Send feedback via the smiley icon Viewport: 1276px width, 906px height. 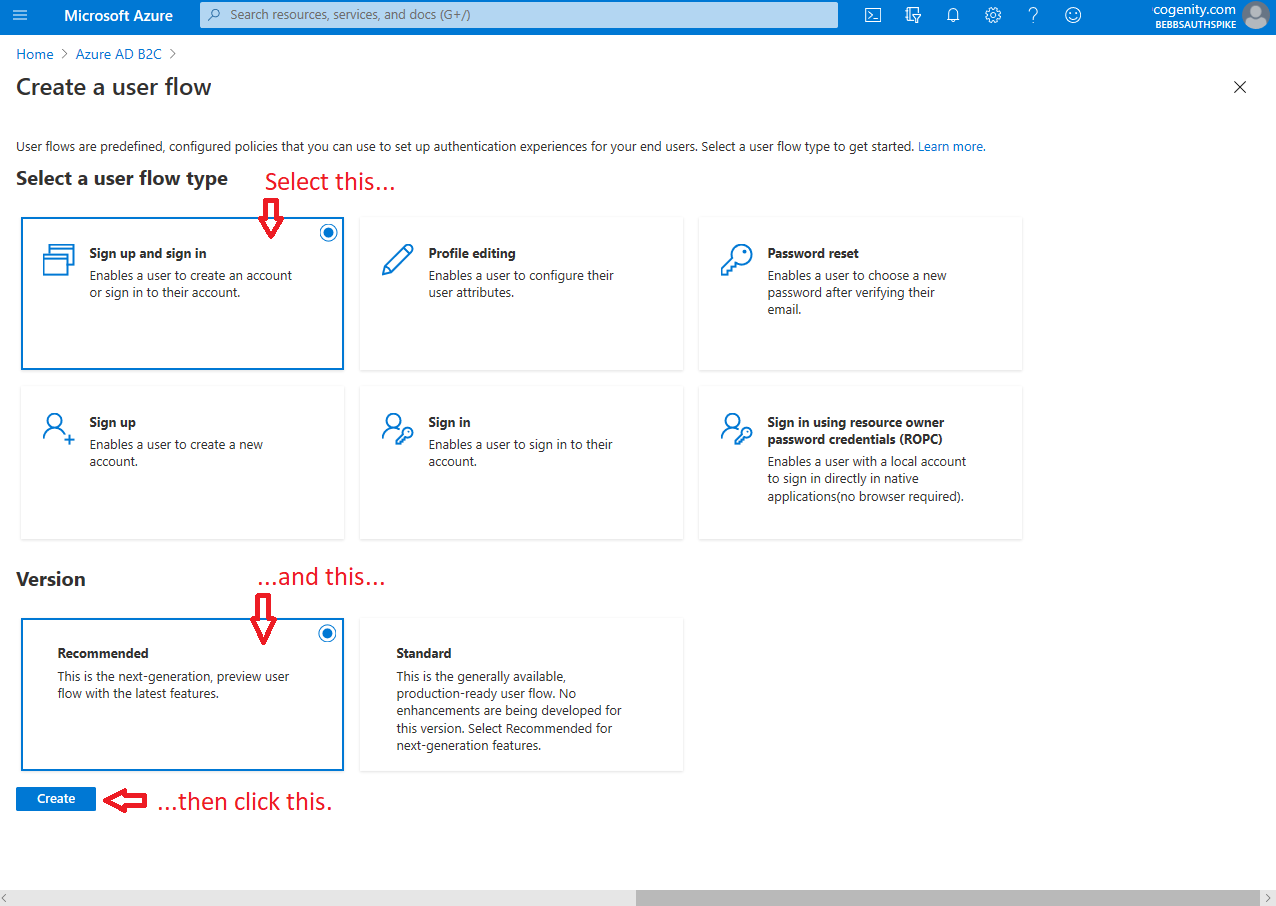click(1072, 15)
